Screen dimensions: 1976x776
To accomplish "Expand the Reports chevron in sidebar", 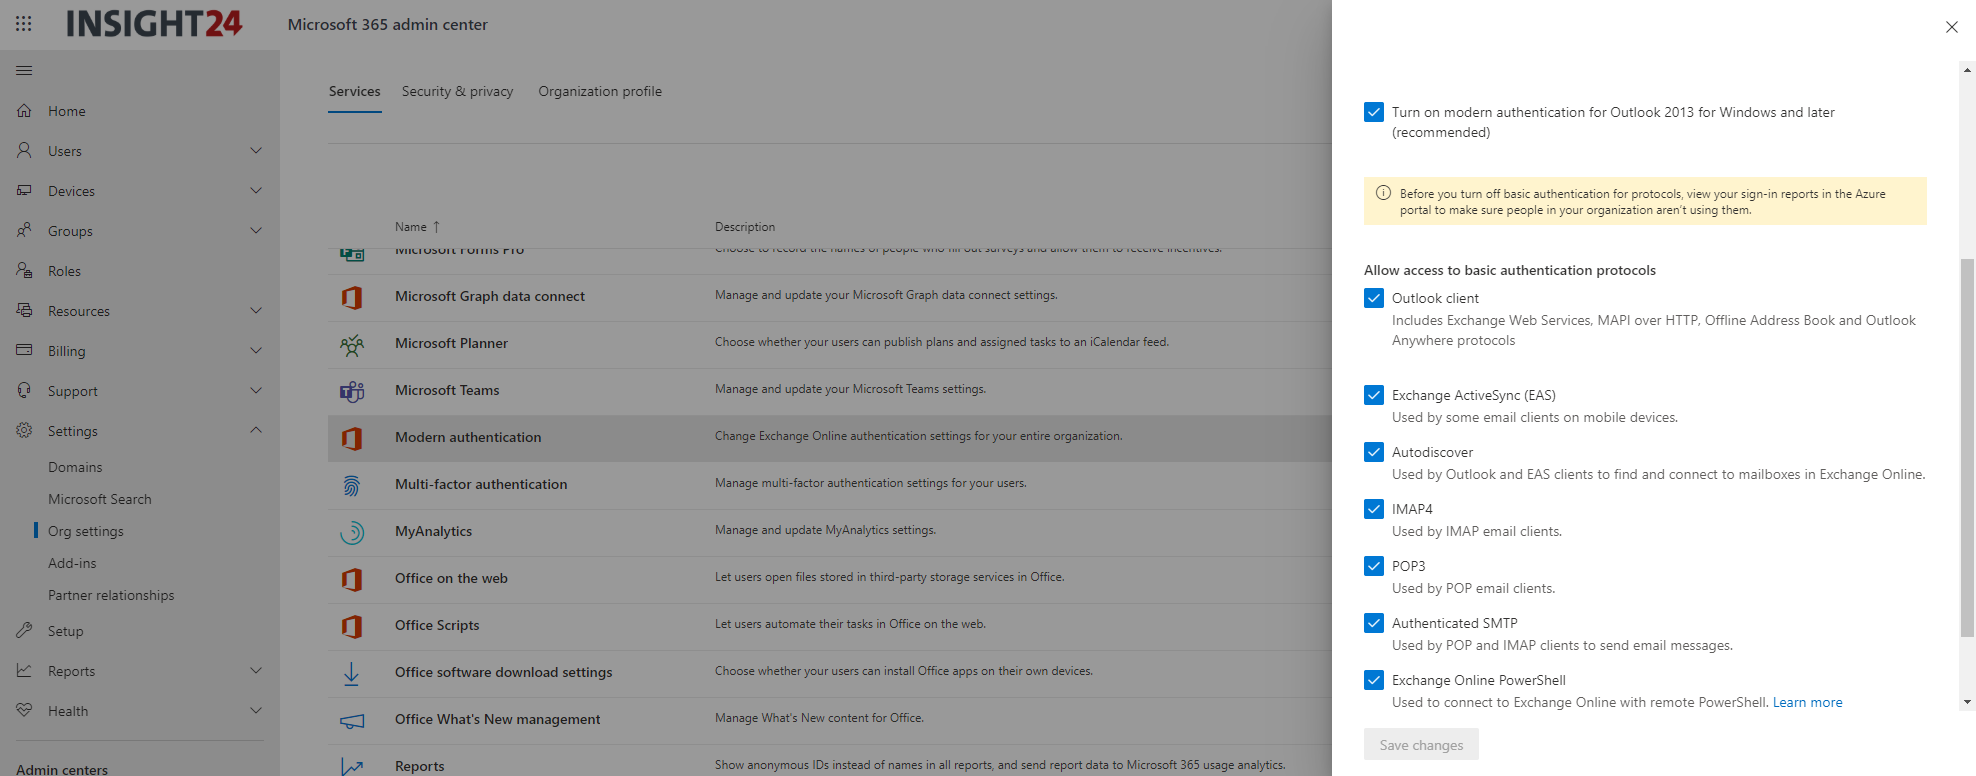I will 256,670.
